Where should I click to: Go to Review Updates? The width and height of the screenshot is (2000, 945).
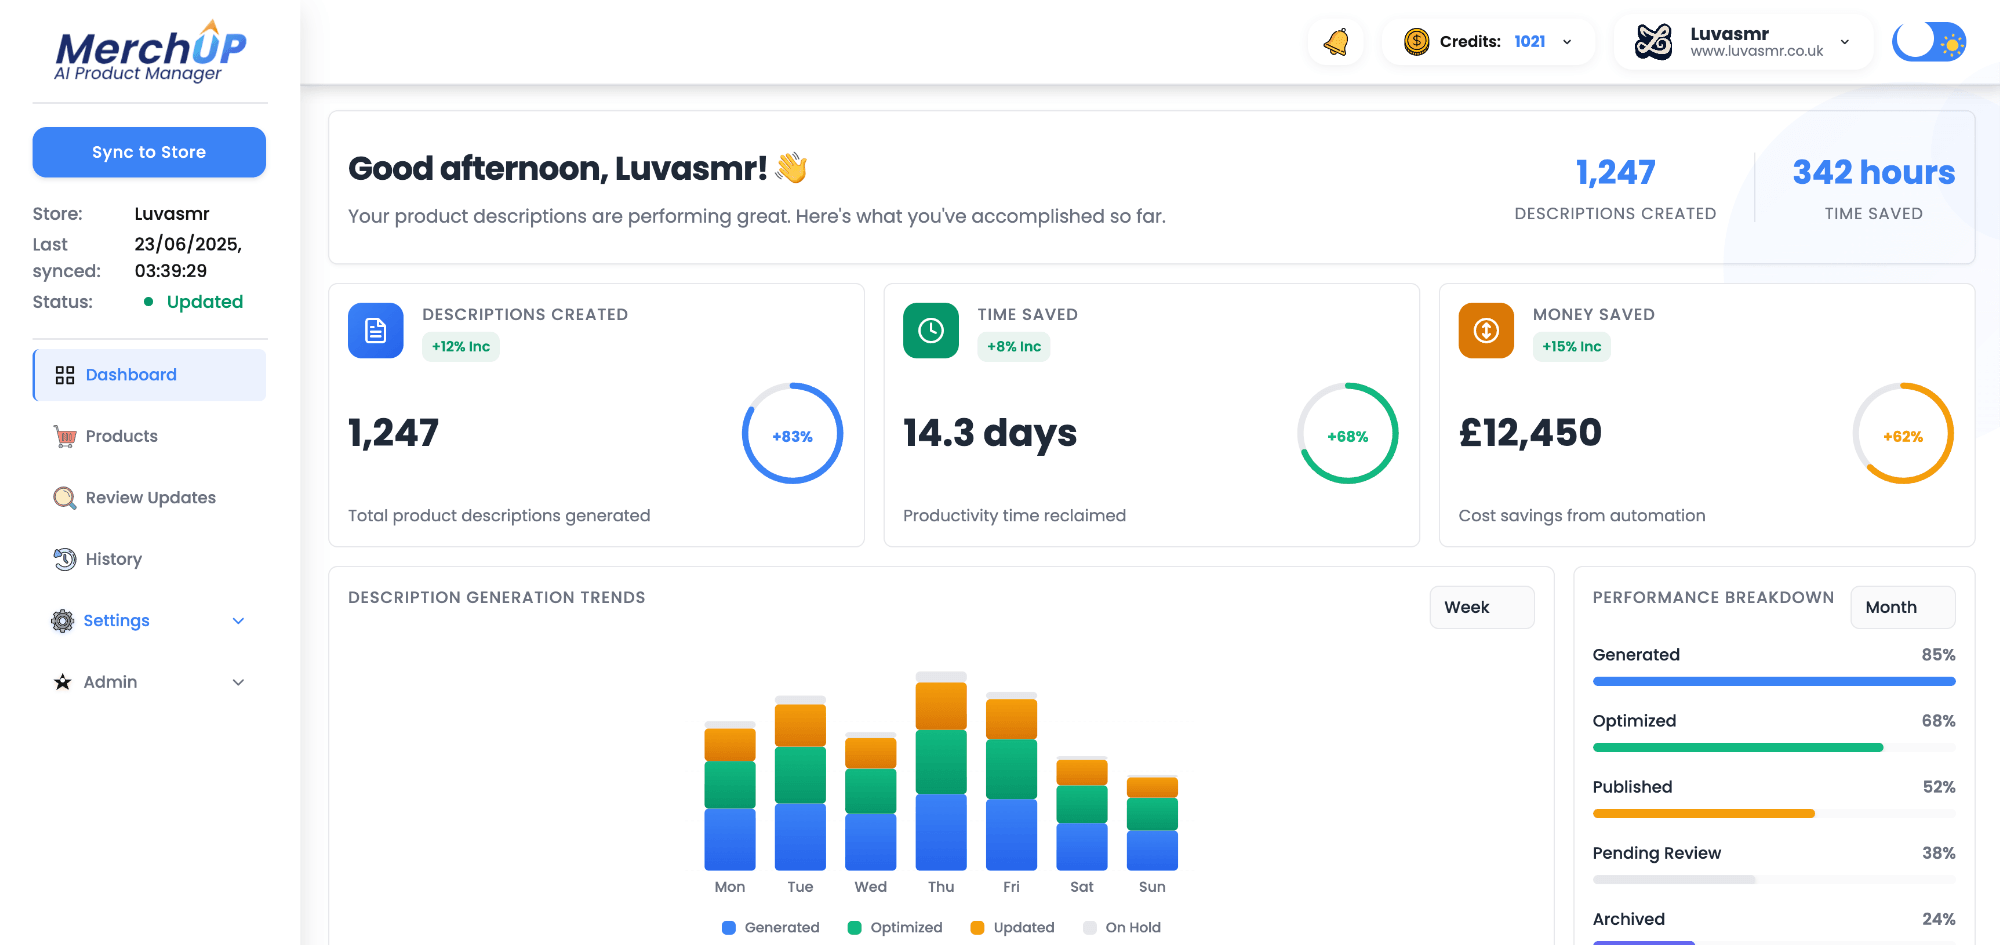150,498
